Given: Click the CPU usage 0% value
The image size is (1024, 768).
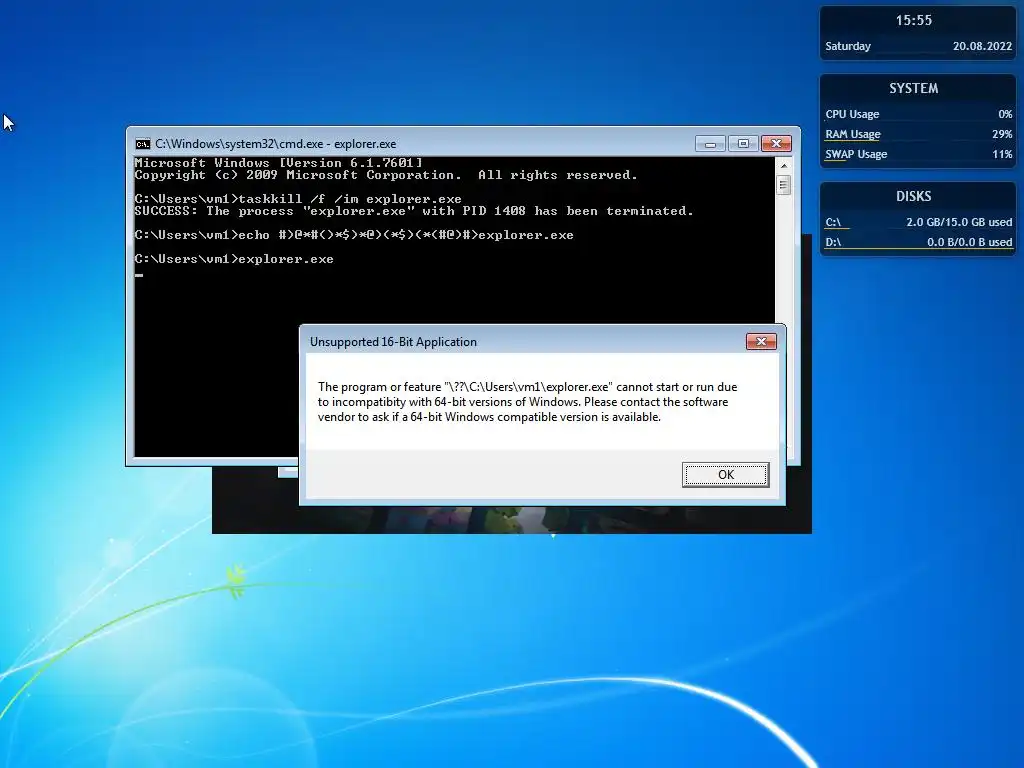Looking at the screenshot, I should [x=1005, y=114].
